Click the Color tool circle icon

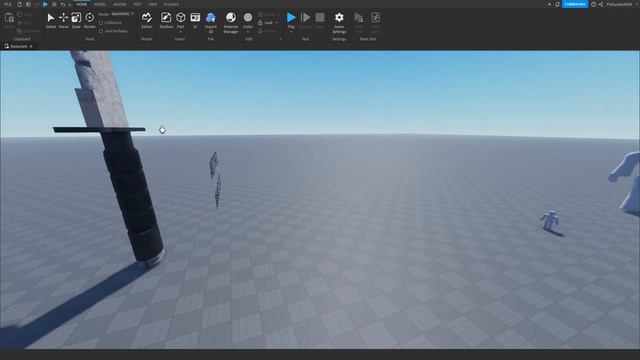tap(248, 18)
